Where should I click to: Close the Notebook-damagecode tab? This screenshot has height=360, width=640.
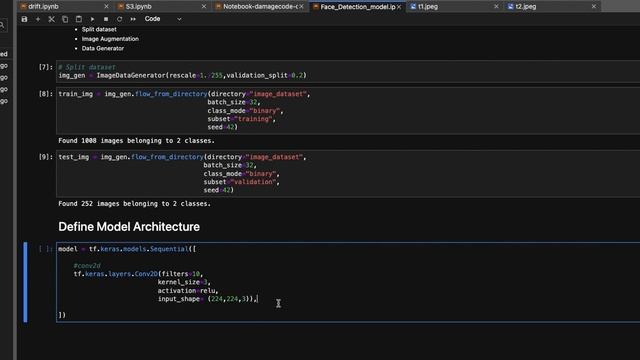point(302,7)
